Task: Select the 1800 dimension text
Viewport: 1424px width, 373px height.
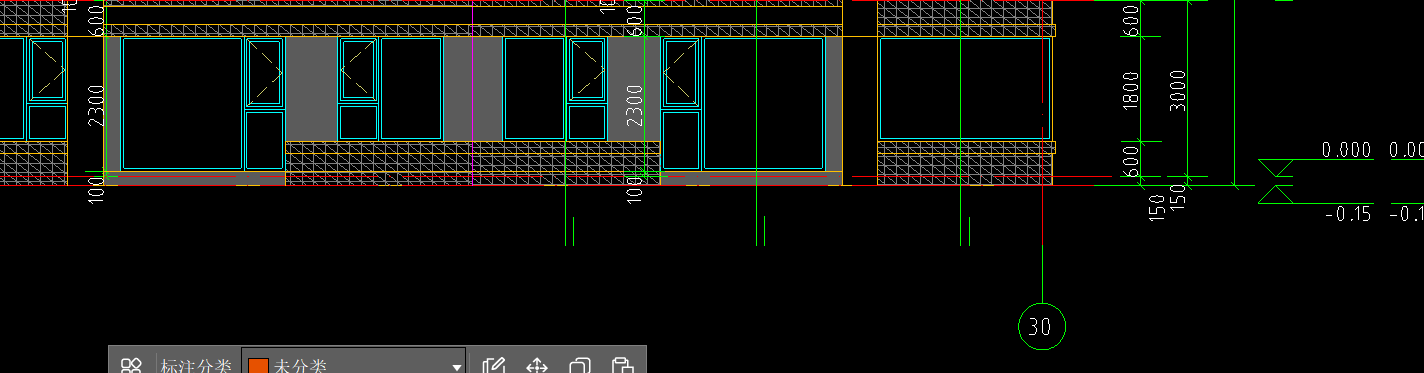Action: 1132,90
